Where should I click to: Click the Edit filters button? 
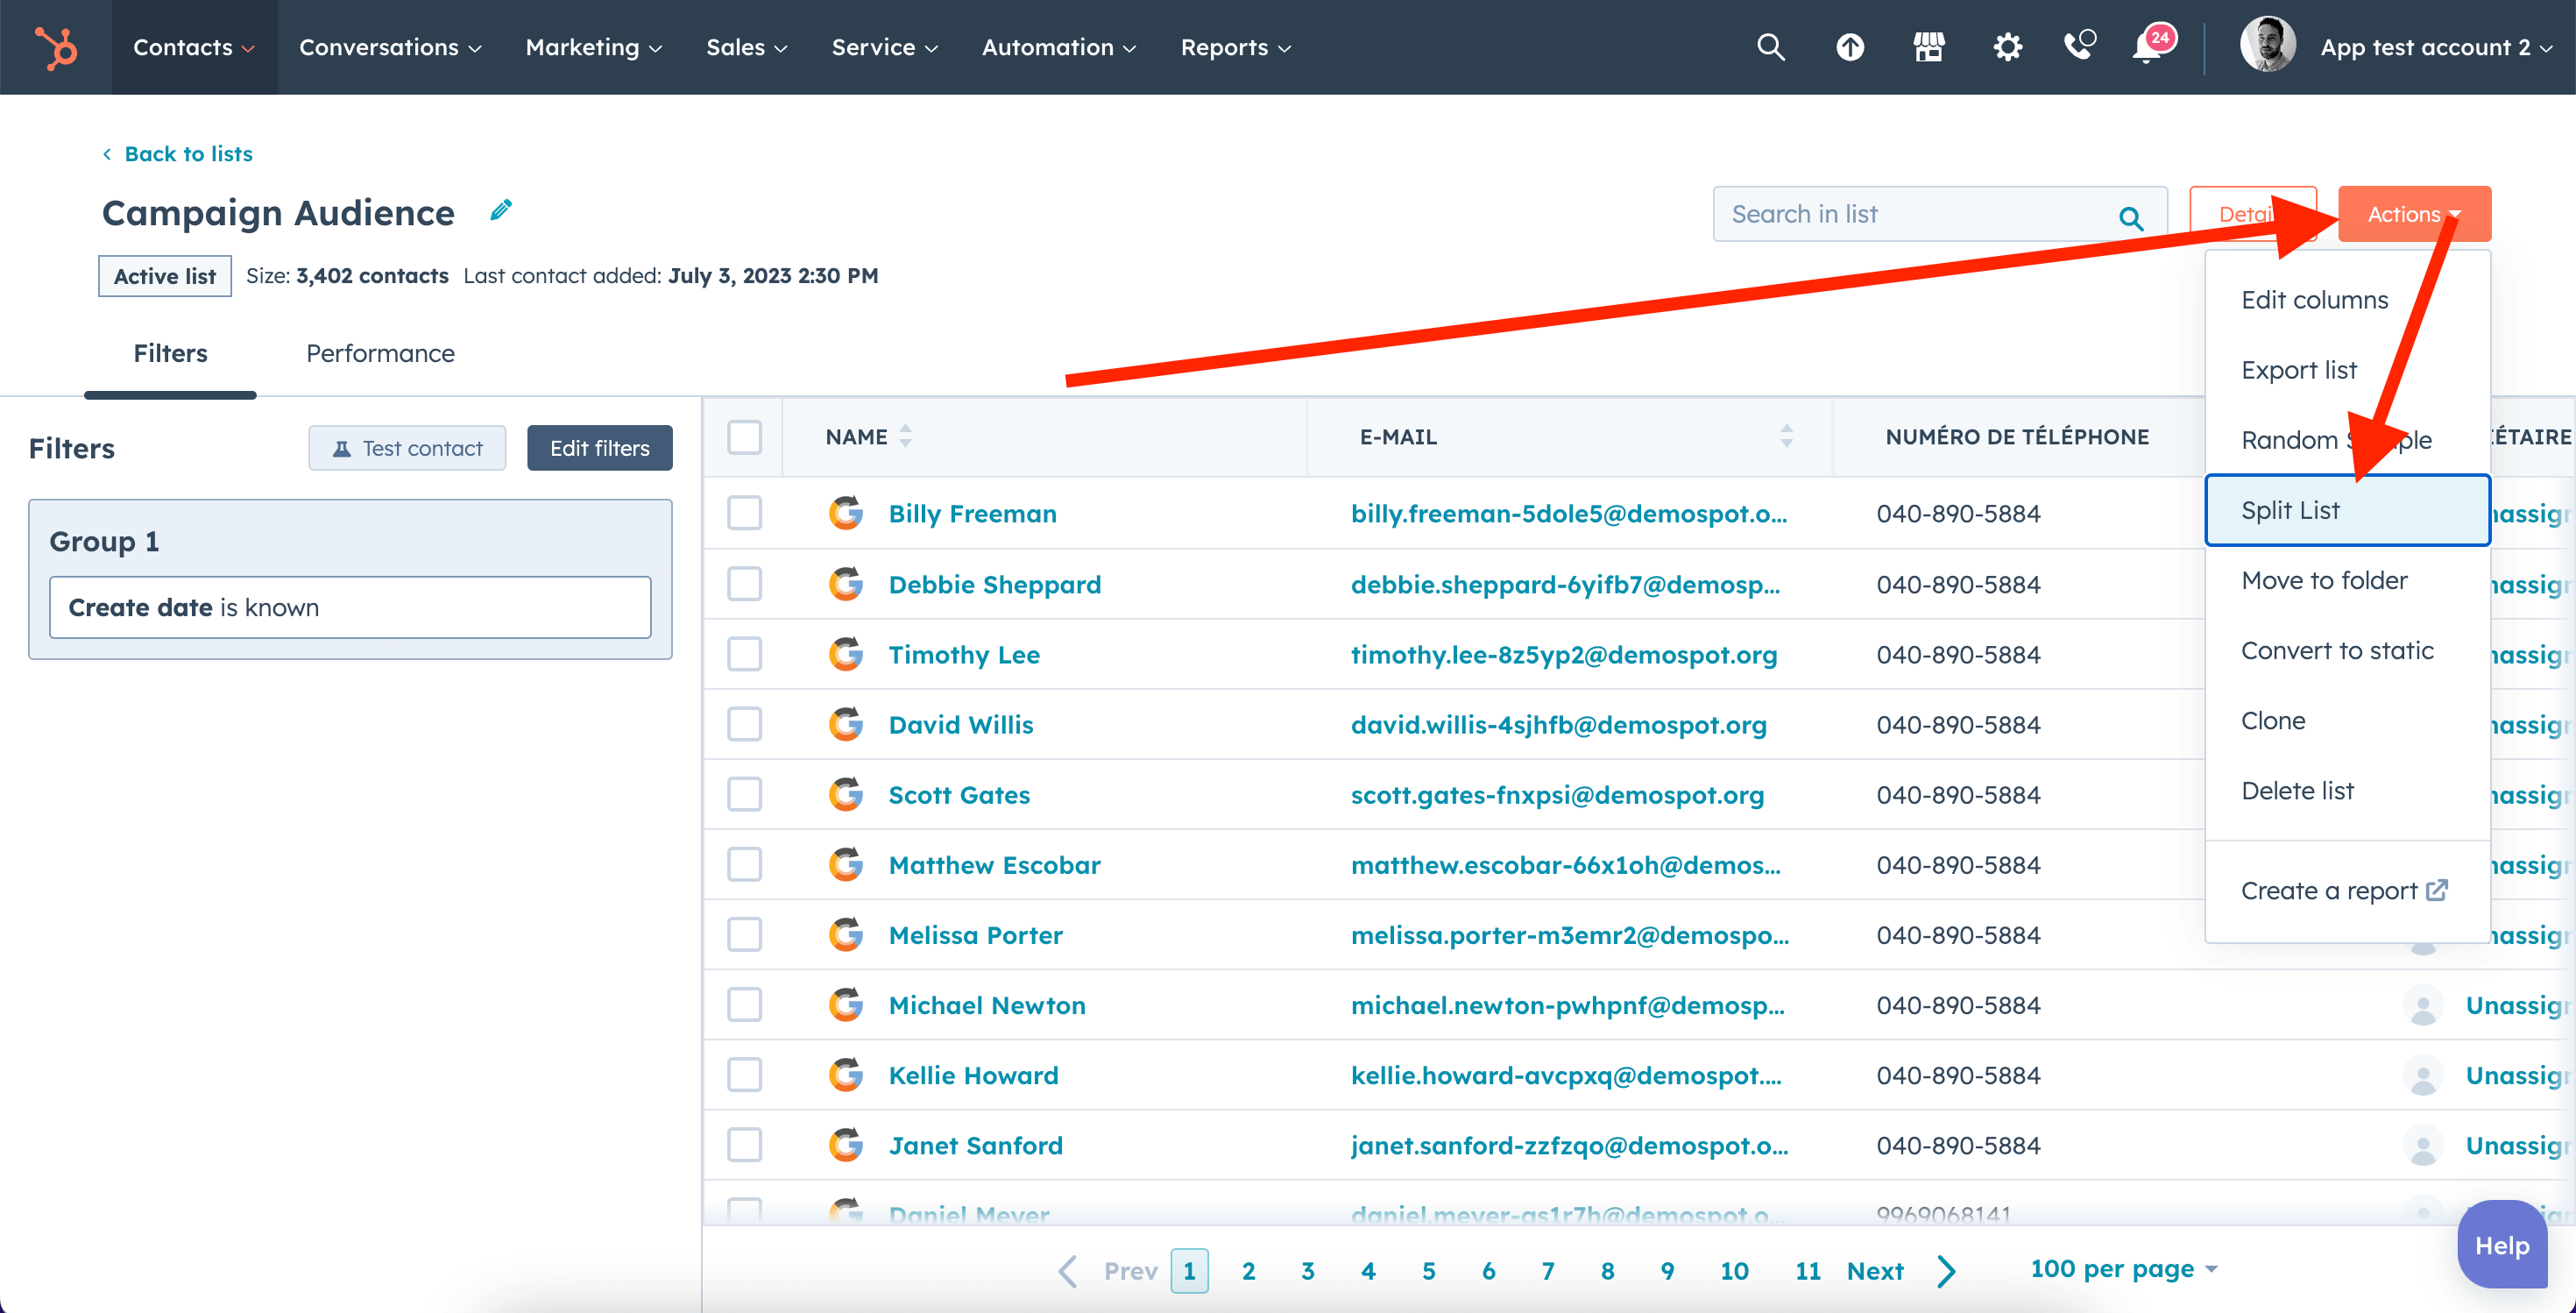click(600, 448)
